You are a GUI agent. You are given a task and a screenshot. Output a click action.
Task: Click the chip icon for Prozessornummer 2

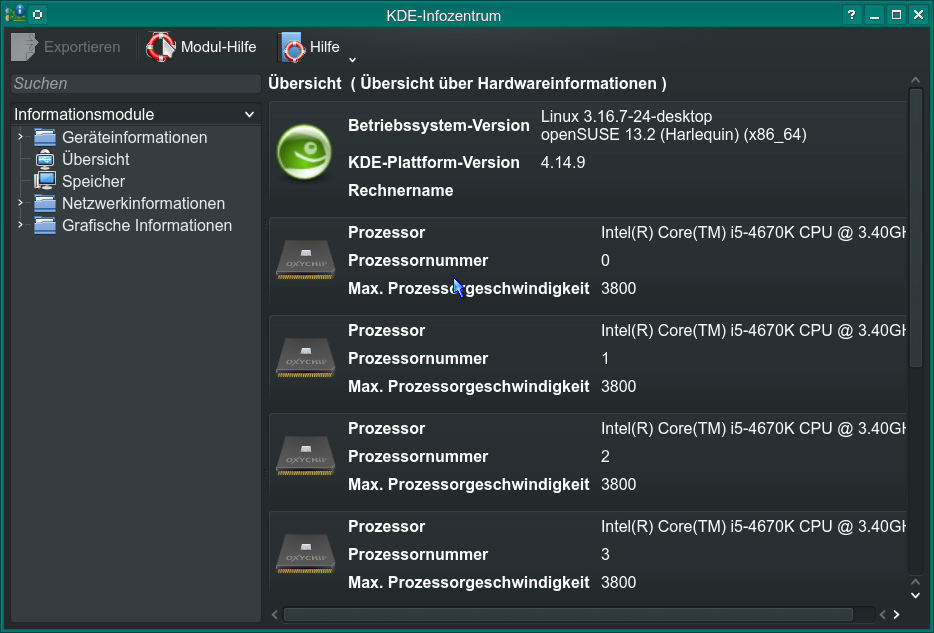[x=305, y=456]
